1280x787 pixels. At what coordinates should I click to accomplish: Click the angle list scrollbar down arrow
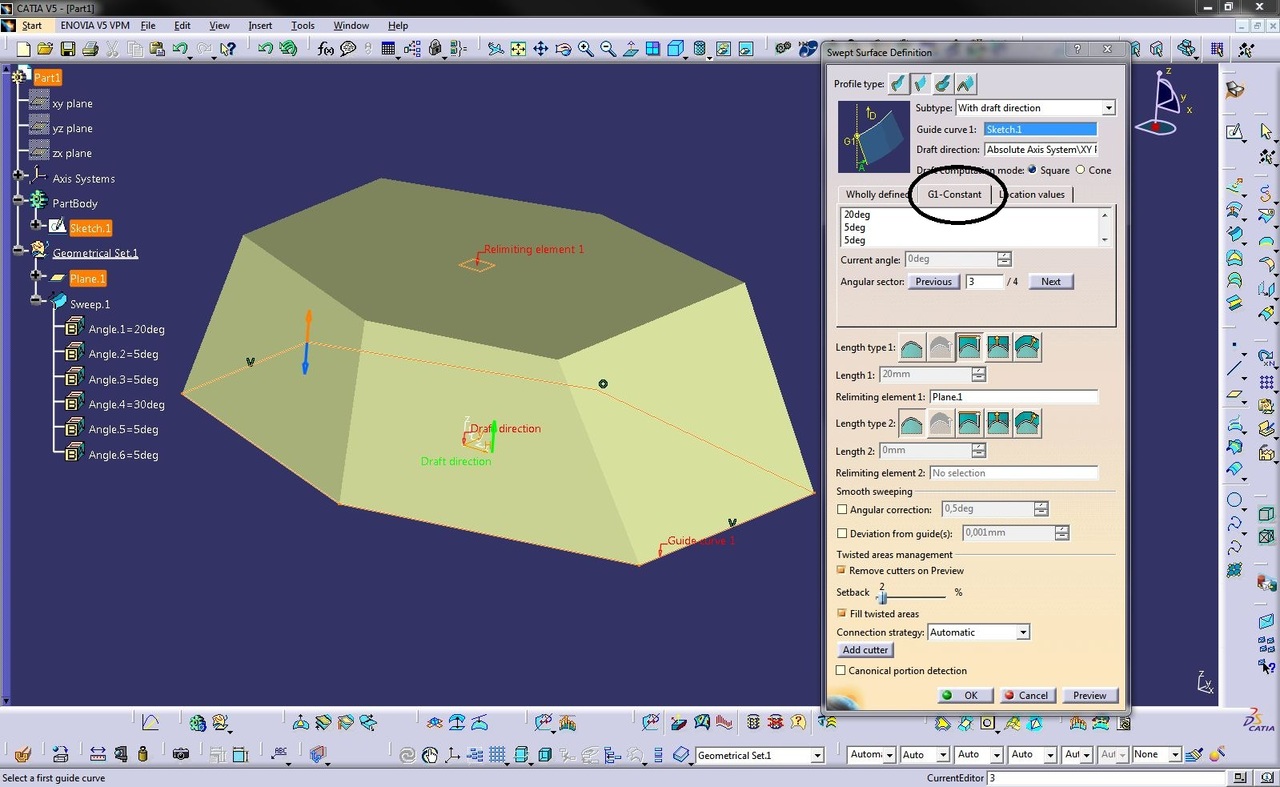pos(1105,240)
